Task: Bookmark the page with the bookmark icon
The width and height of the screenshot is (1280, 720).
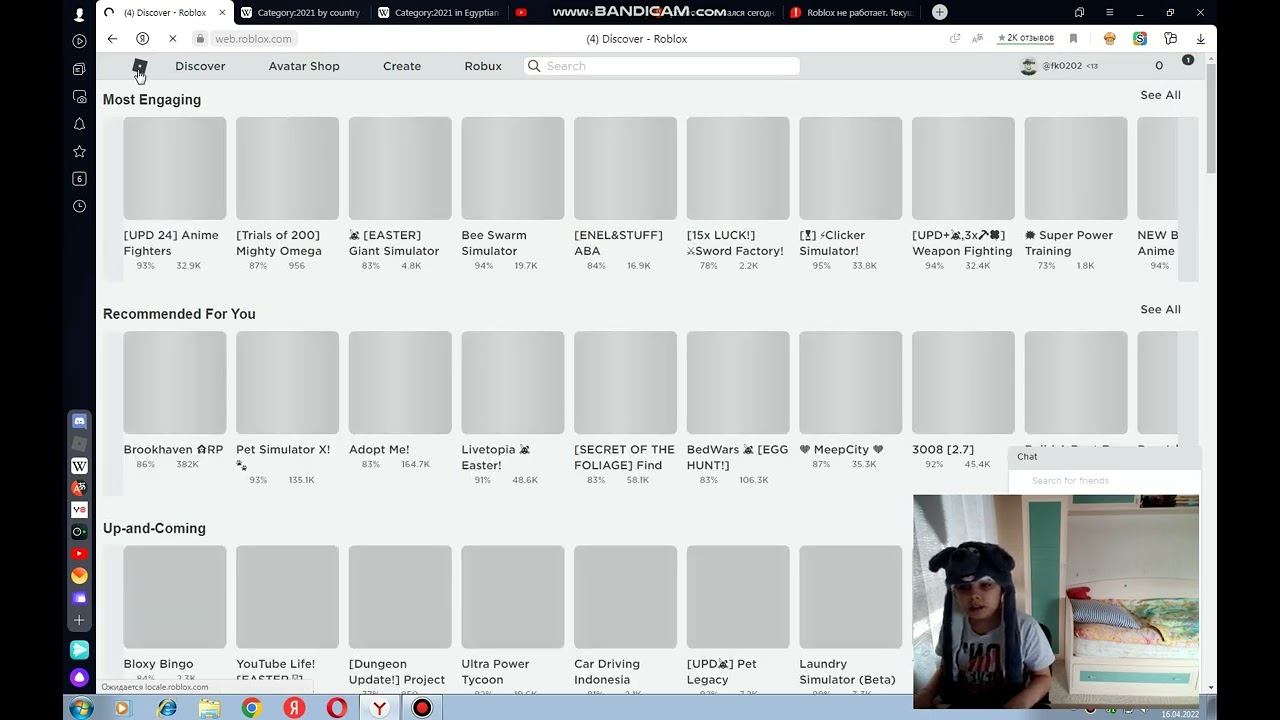Action: coord(1073,39)
